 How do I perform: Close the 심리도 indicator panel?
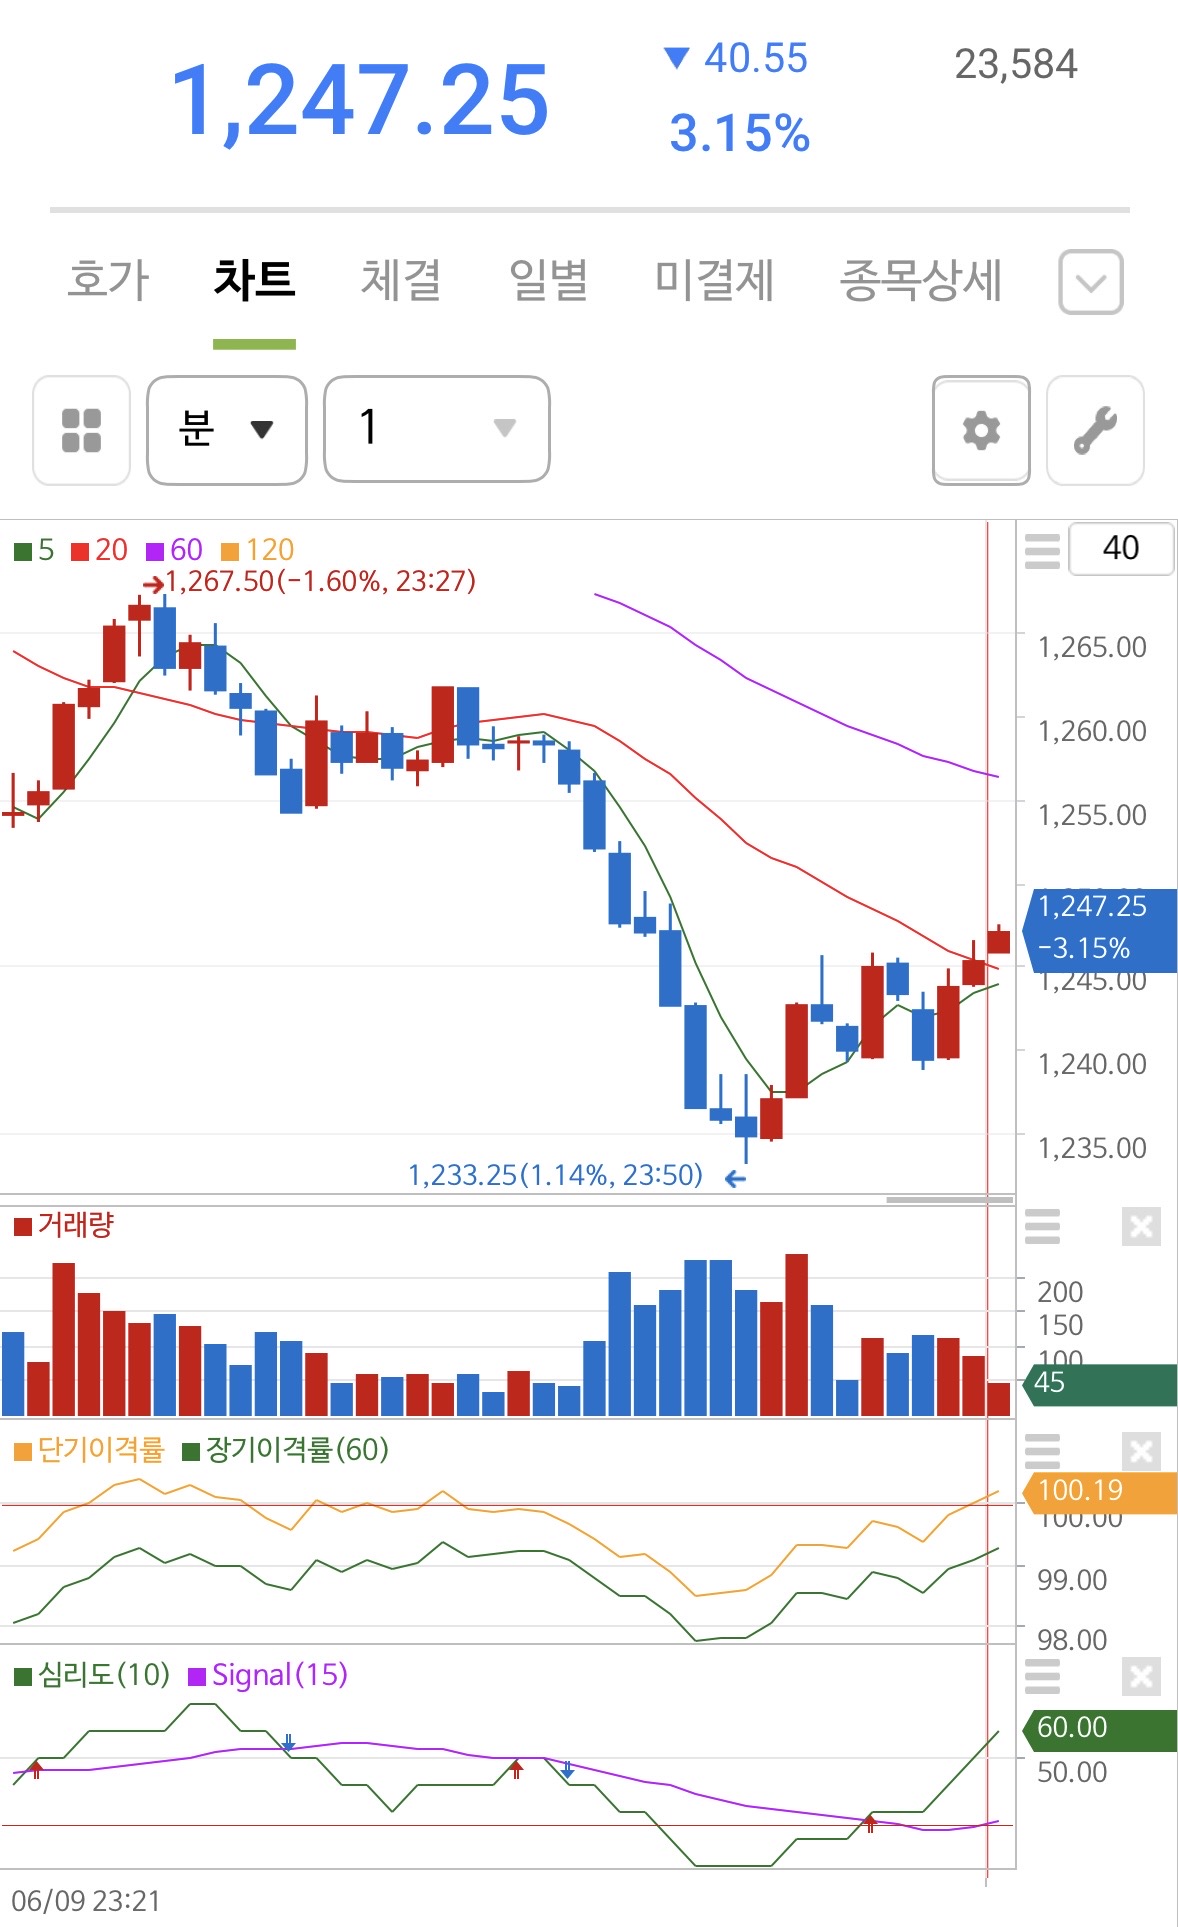tap(1141, 1676)
